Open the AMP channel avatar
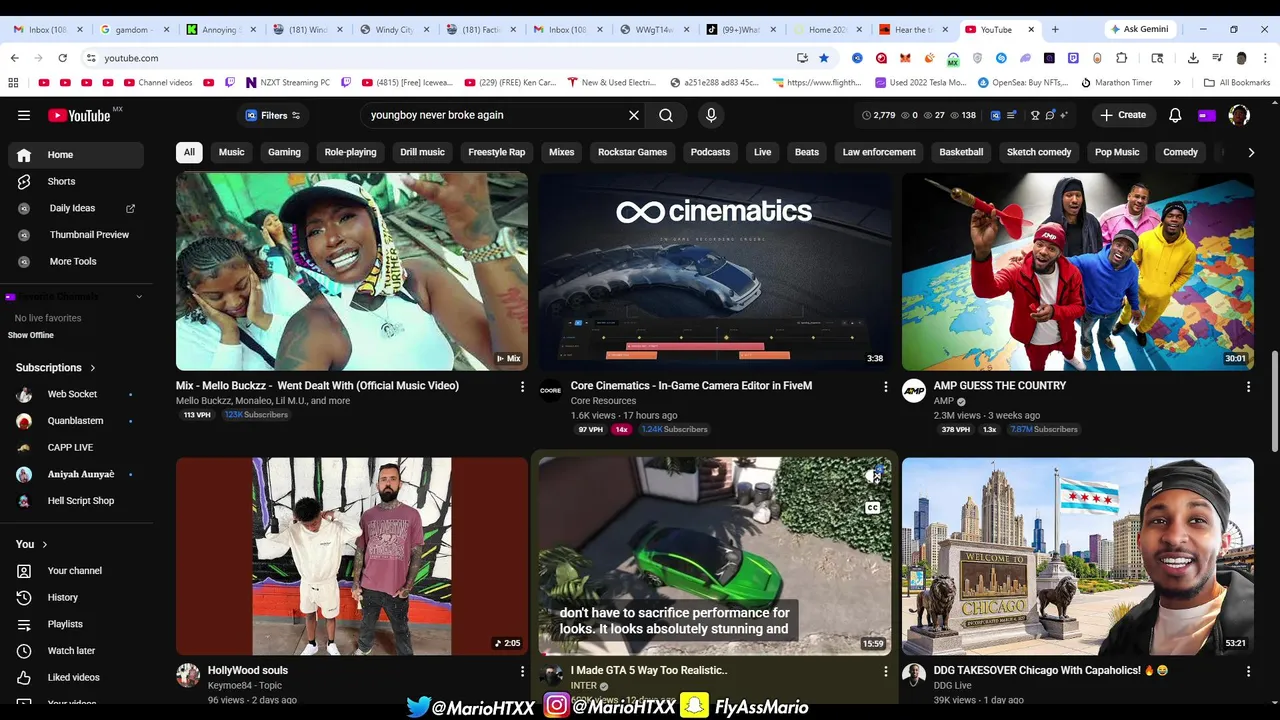 [x=914, y=392]
